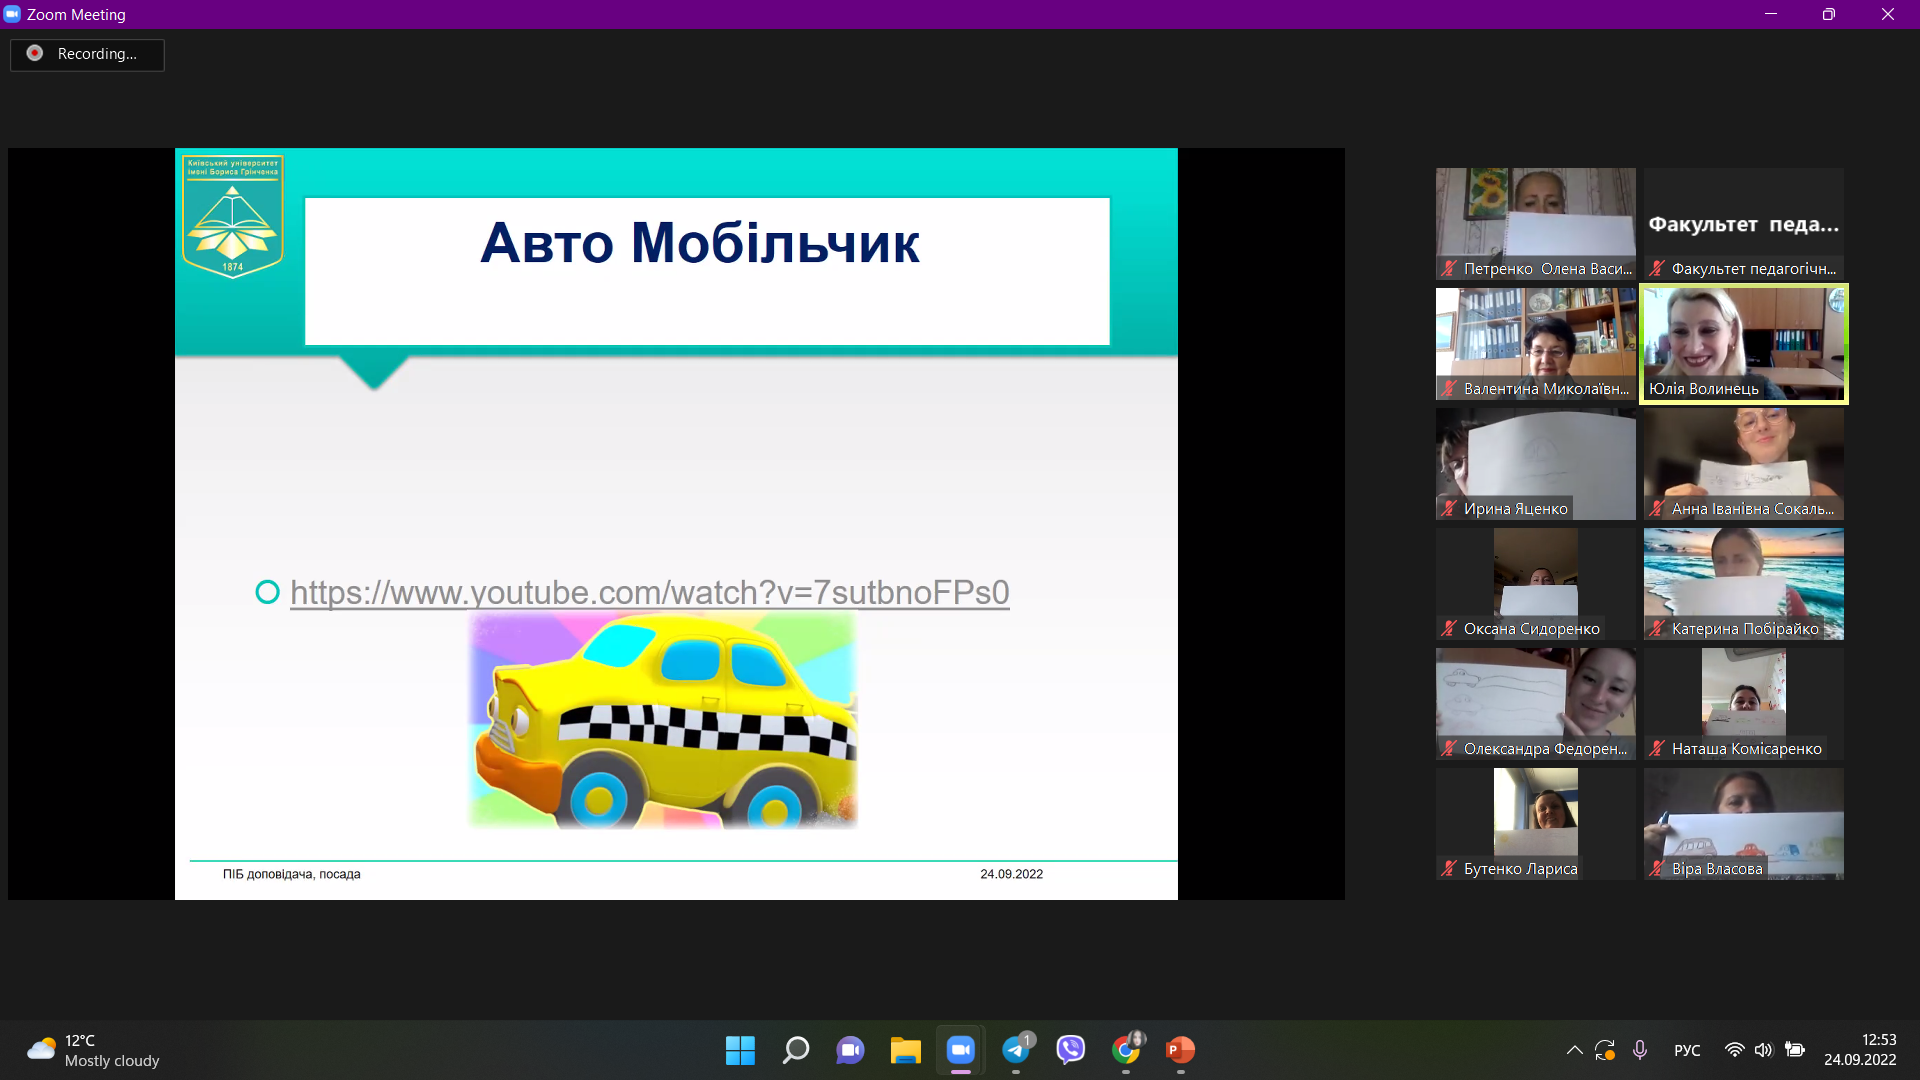
Task: Open PowerPoint from the taskbar
Action: pos(1180,1051)
